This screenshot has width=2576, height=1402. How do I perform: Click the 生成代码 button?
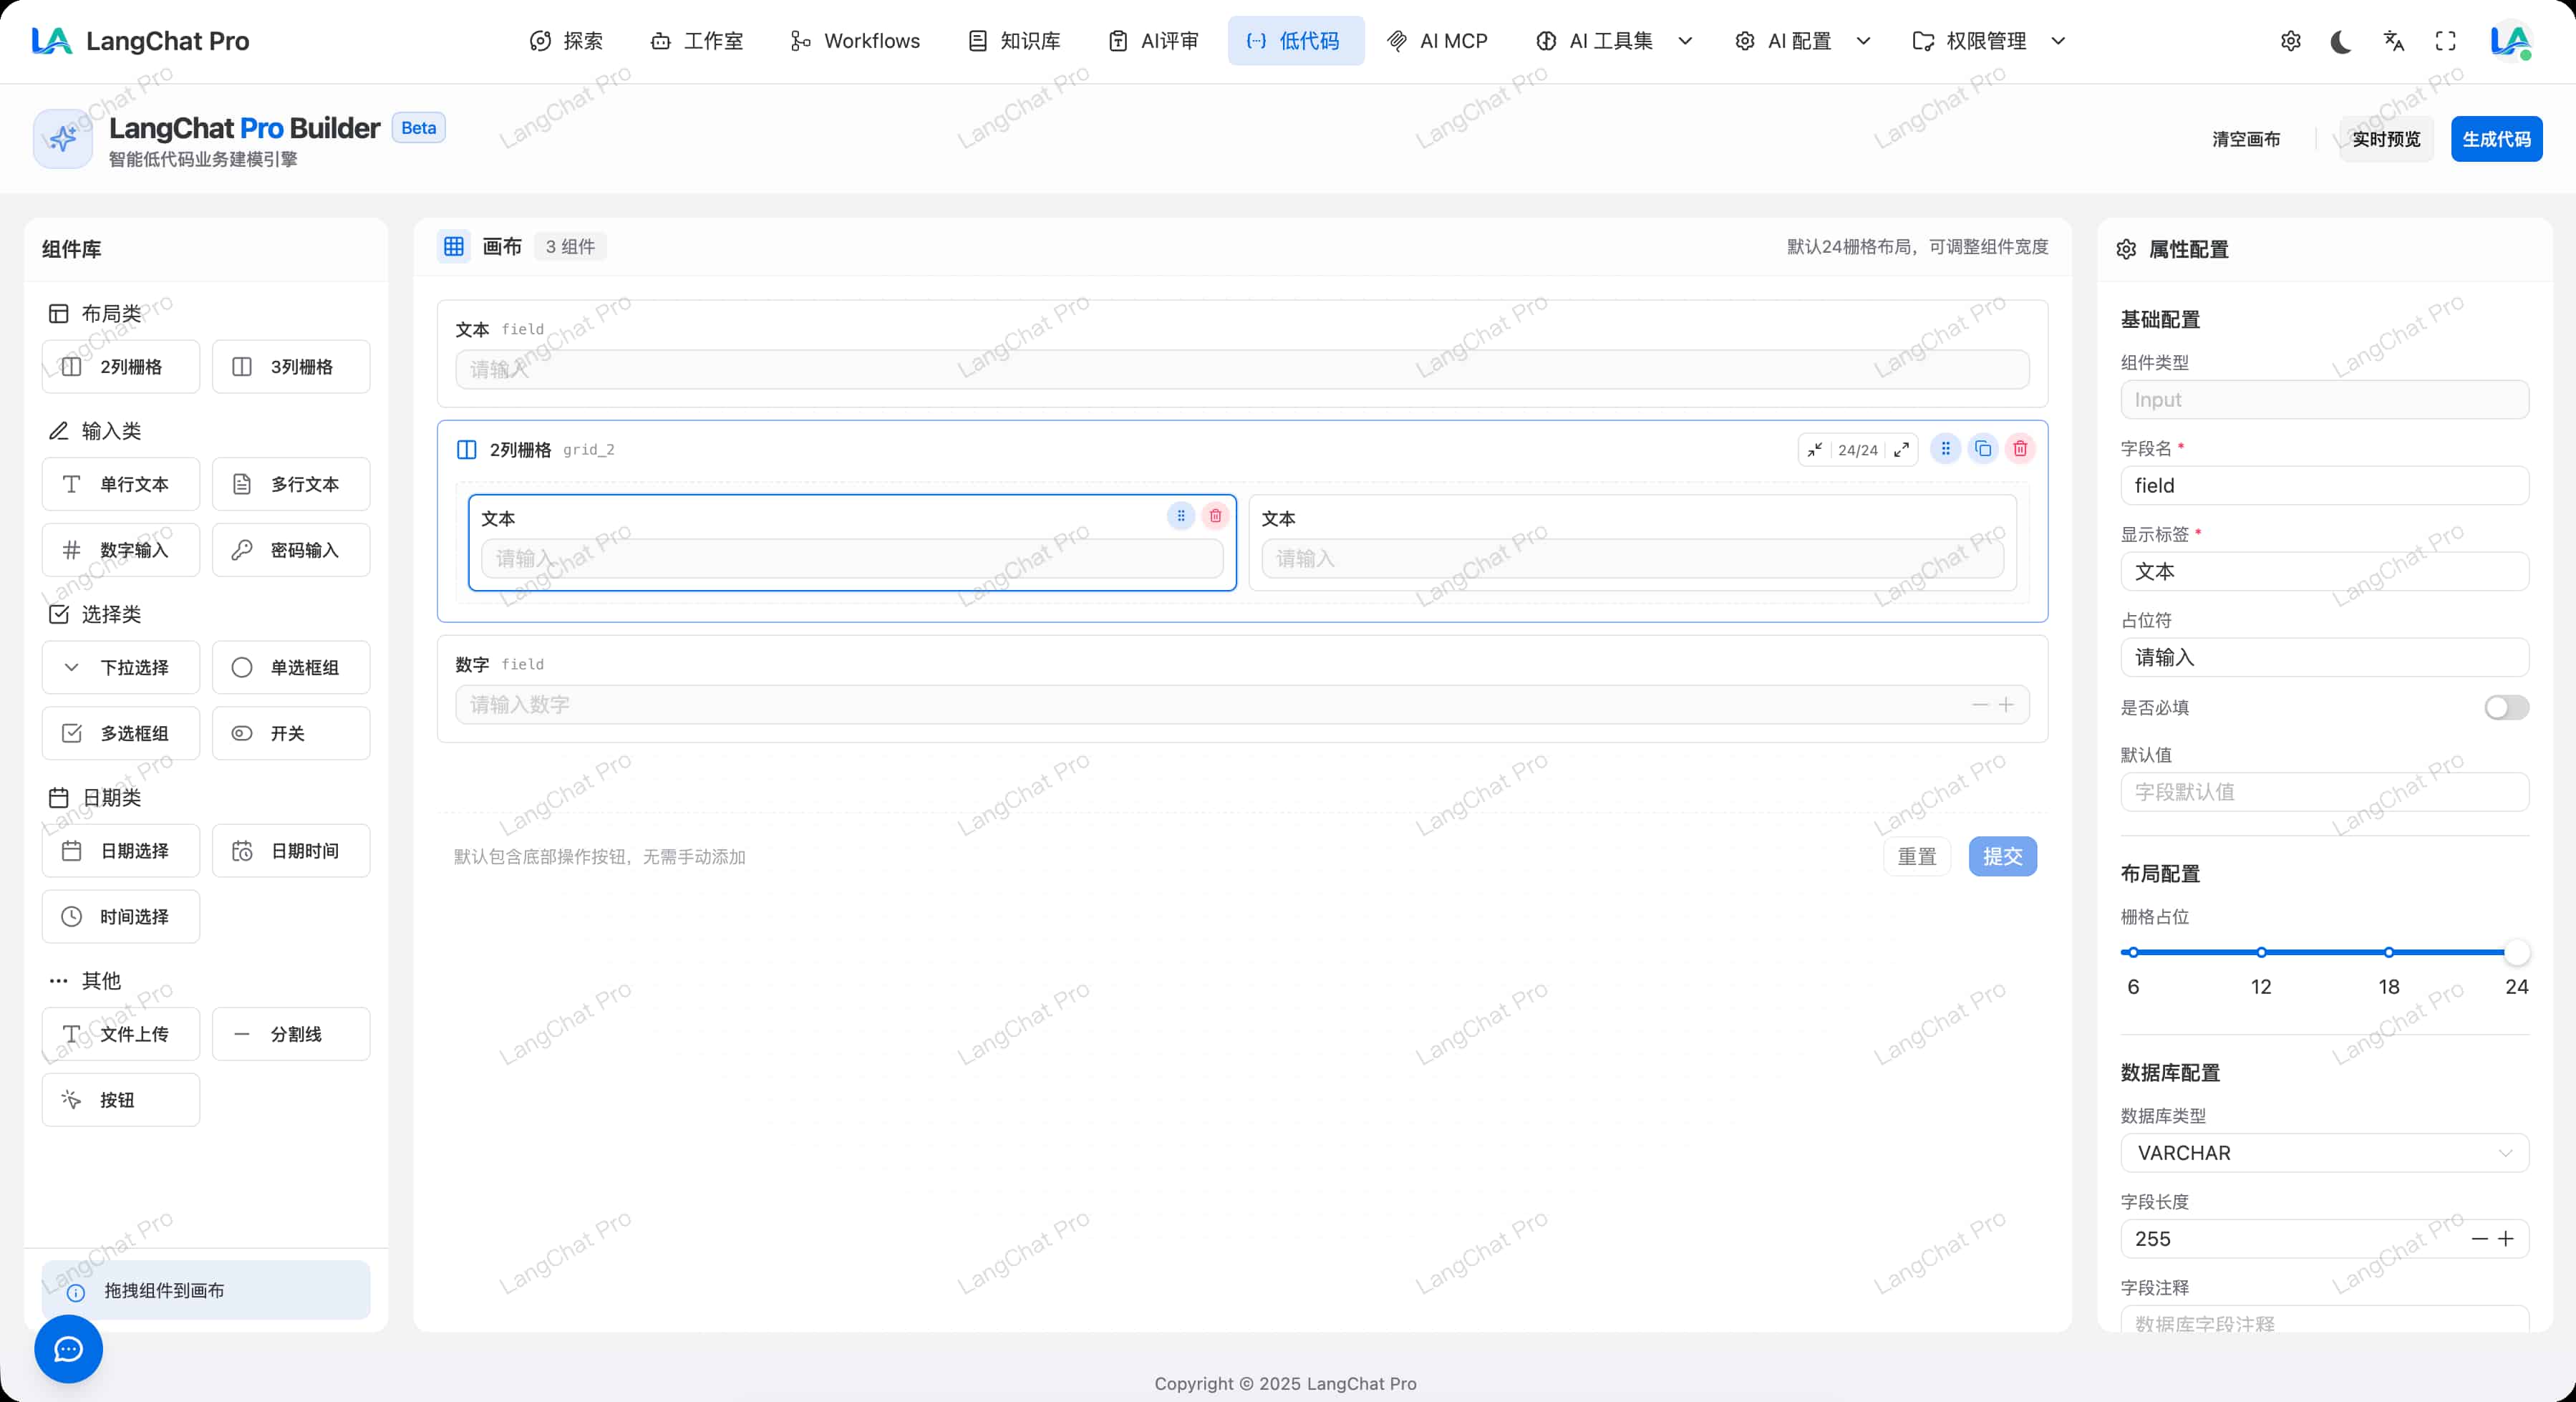point(2496,139)
